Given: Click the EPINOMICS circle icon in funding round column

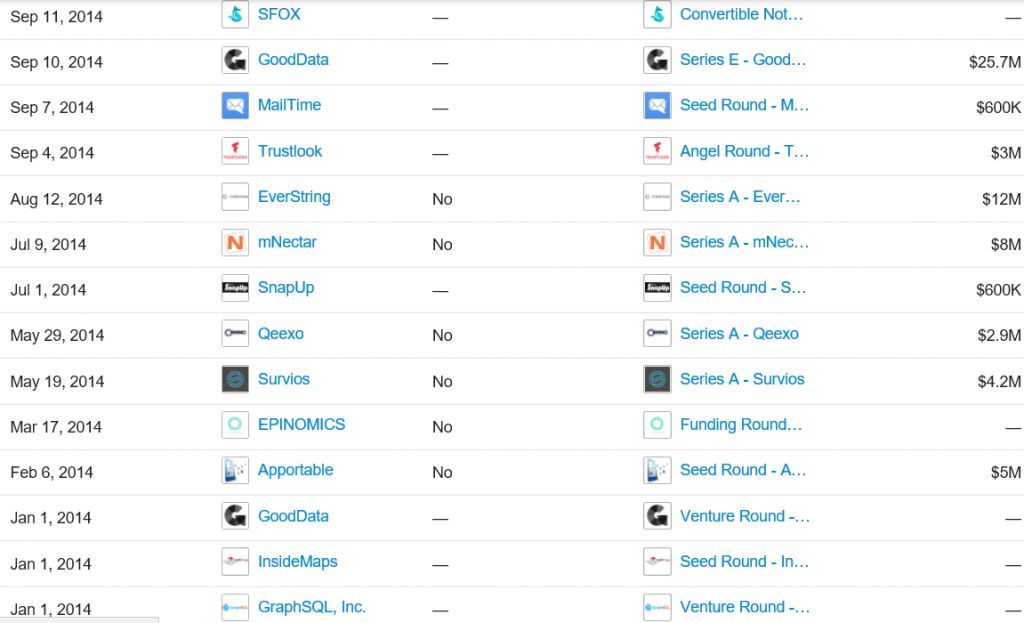Looking at the screenshot, I should coord(657,424).
